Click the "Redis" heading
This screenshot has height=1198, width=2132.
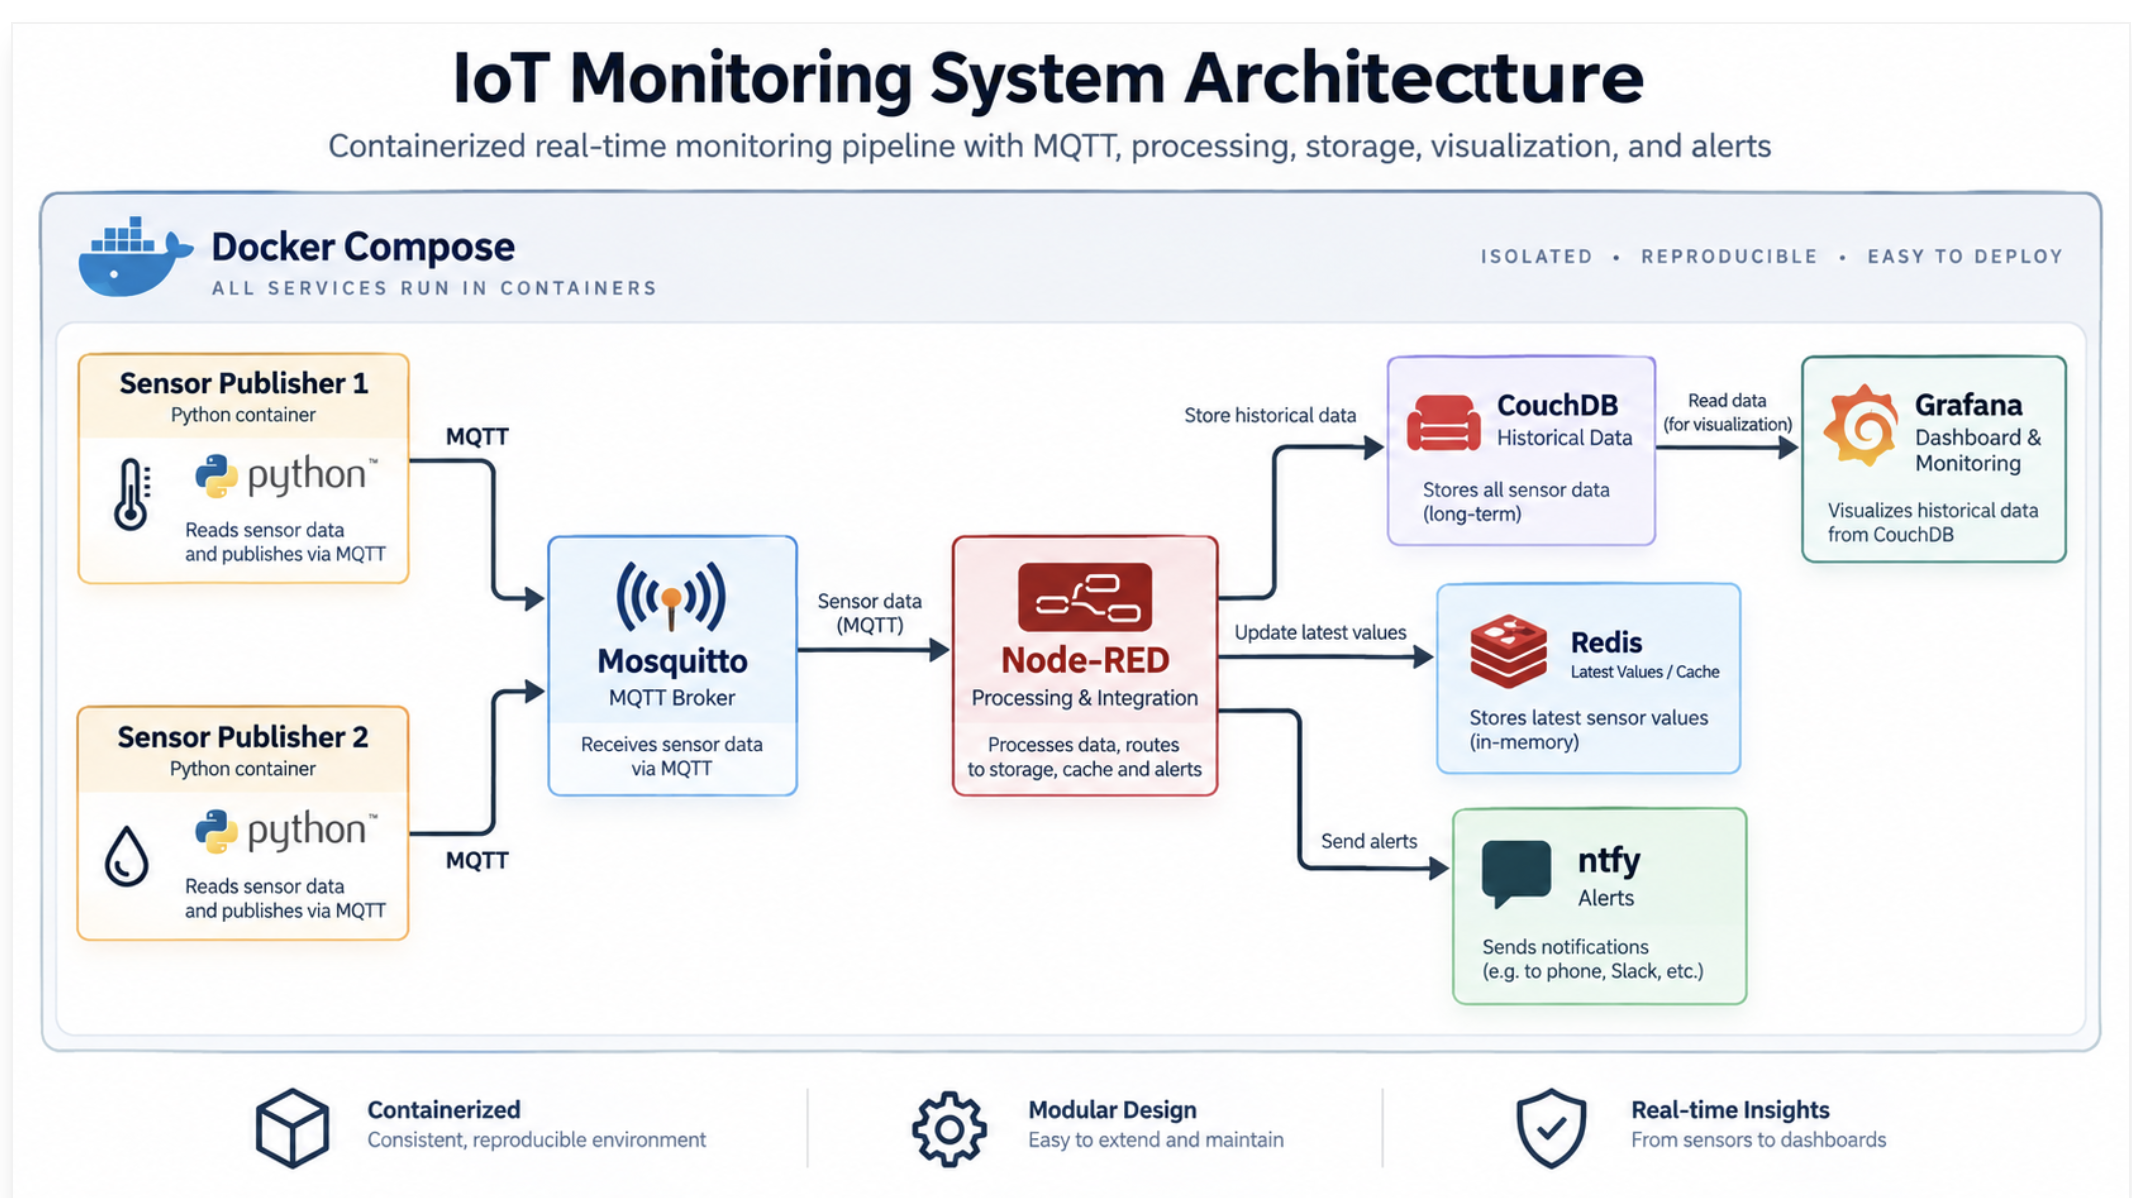tap(1606, 642)
